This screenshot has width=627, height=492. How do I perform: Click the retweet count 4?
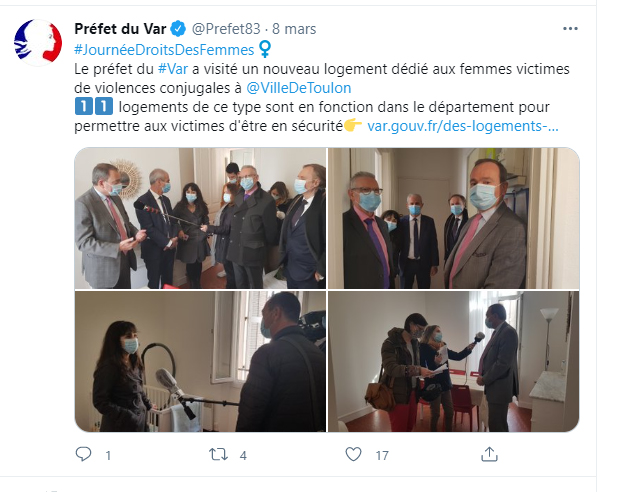[243, 455]
